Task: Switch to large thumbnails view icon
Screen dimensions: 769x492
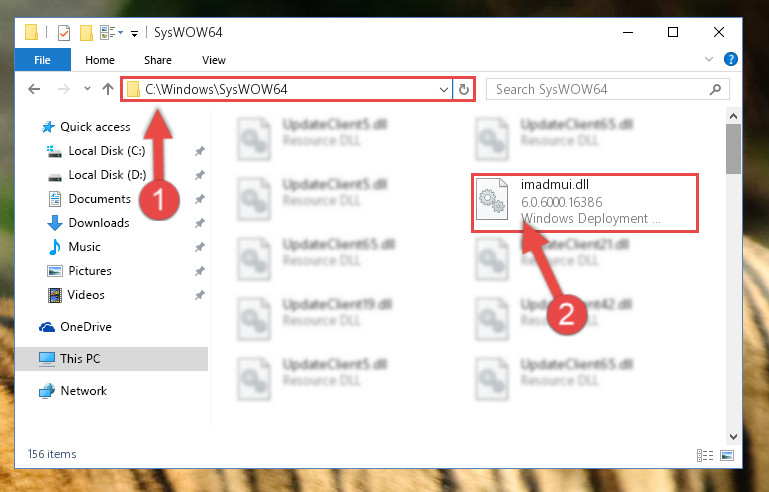Action: (x=727, y=455)
